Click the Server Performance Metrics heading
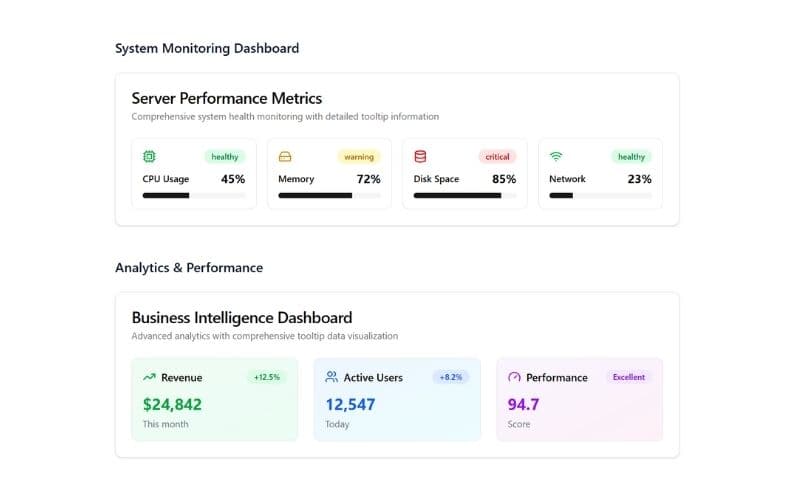Viewport: 800px width, 500px height. [x=227, y=98]
